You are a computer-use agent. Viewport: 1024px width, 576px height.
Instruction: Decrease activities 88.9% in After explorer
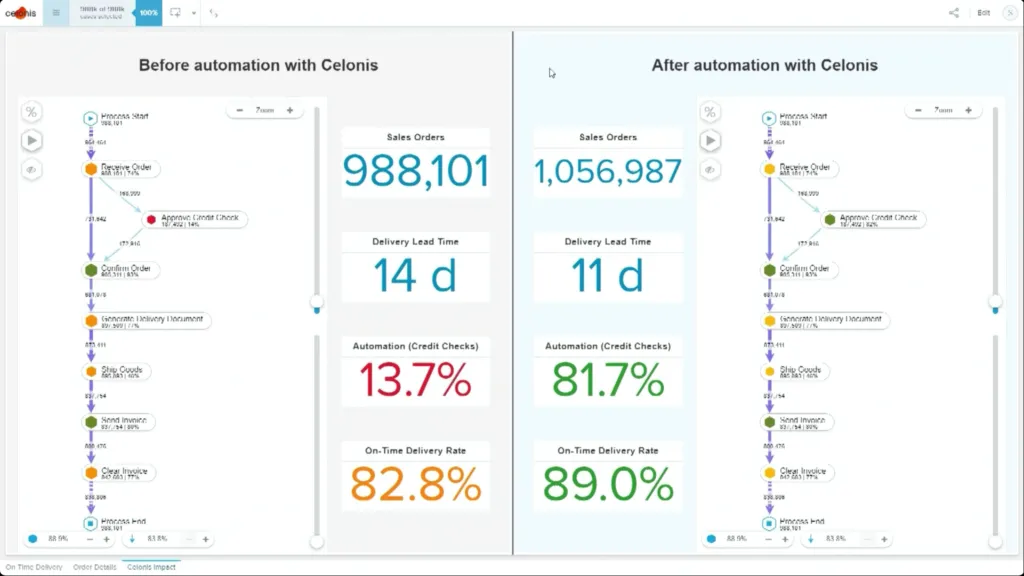point(768,539)
